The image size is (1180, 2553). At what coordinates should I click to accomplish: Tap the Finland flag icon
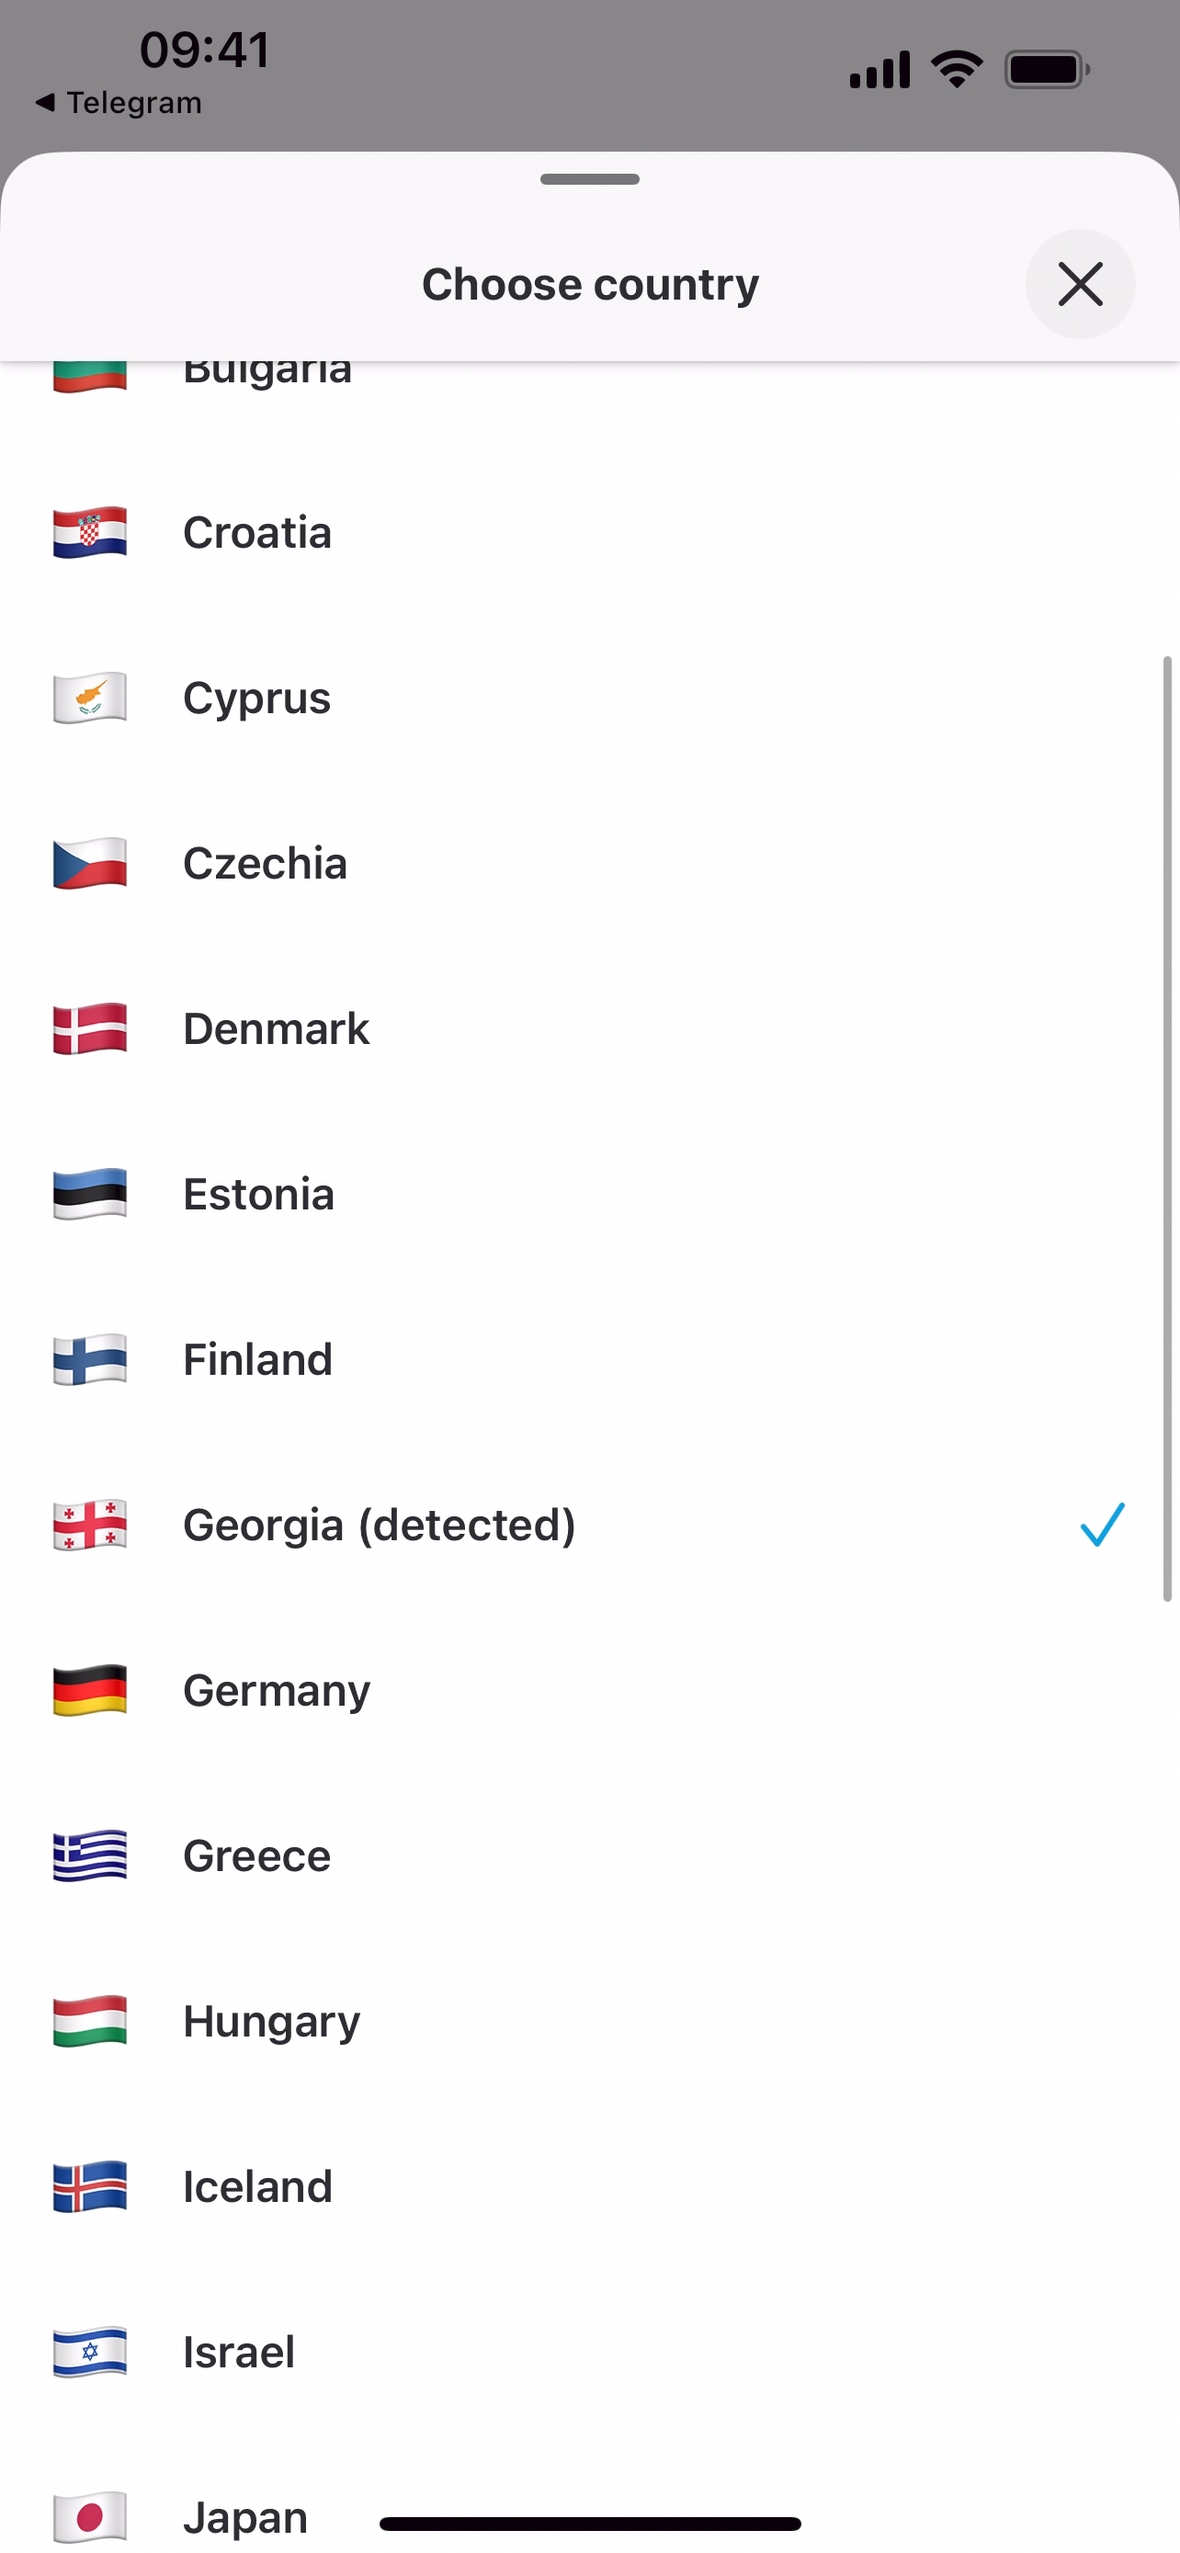[x=90, y=1359]
